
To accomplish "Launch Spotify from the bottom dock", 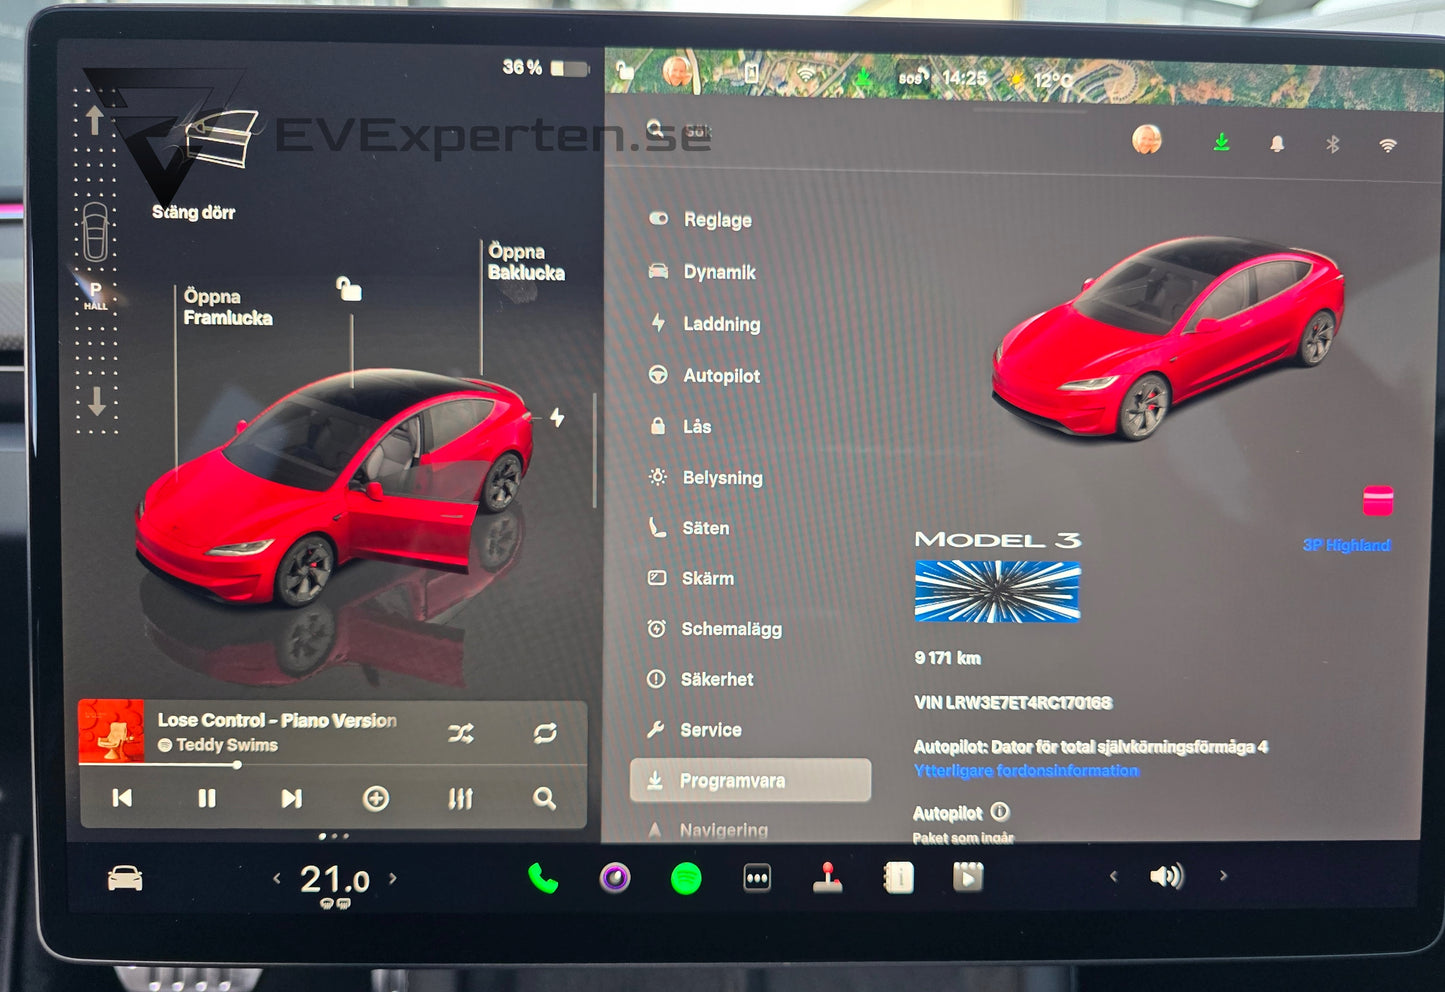I will [685, 878].
